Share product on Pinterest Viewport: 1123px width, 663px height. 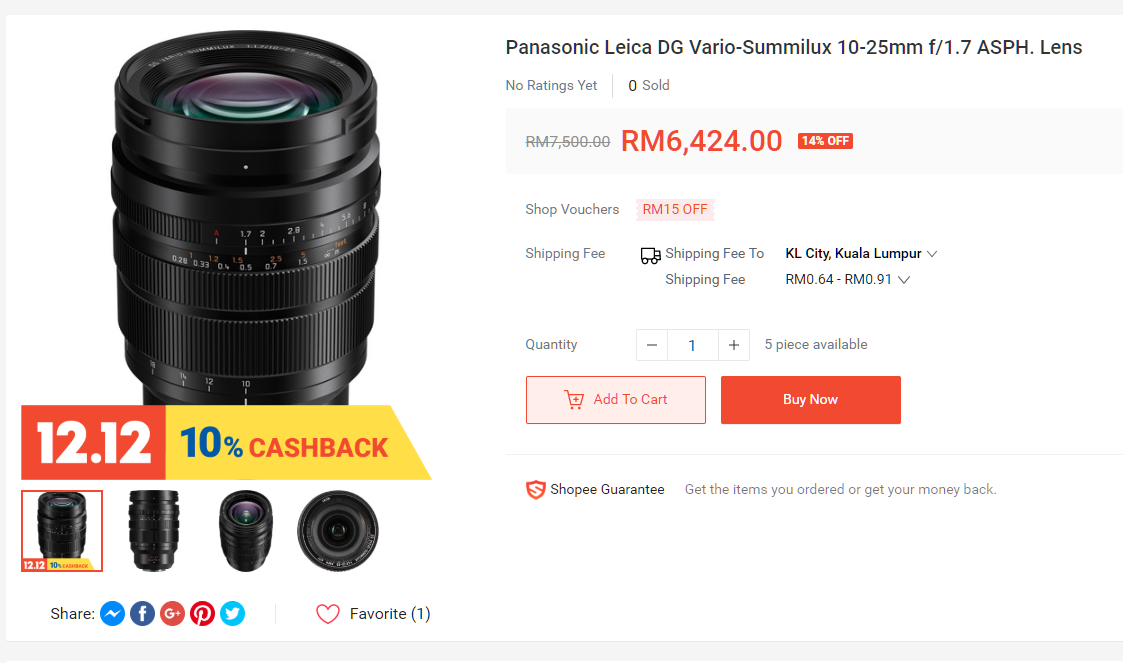(203, 613)
